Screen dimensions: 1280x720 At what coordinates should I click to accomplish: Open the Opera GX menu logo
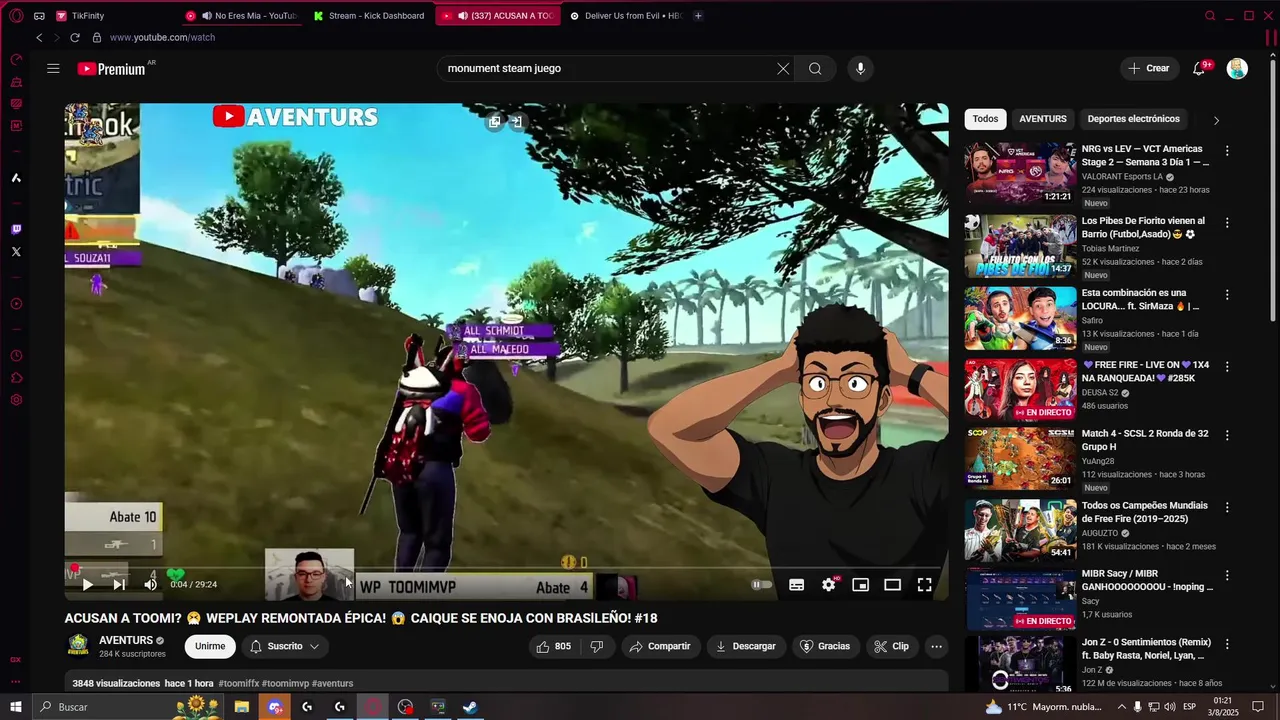point(16,16)
